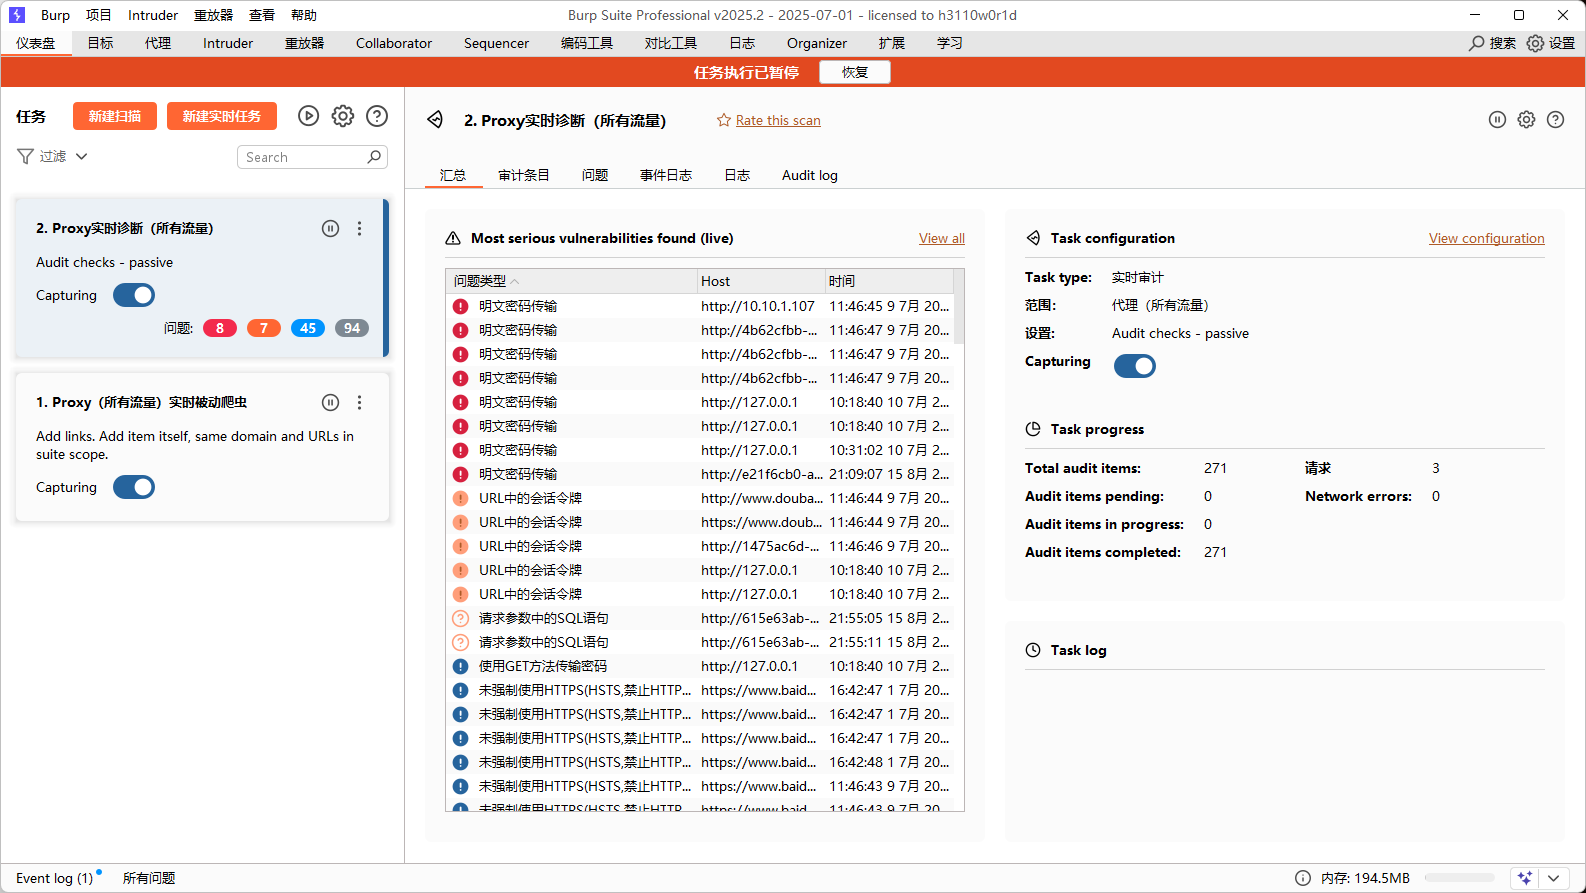Toggle Capturing switch for task 1 passive crawl

[134, 487]
